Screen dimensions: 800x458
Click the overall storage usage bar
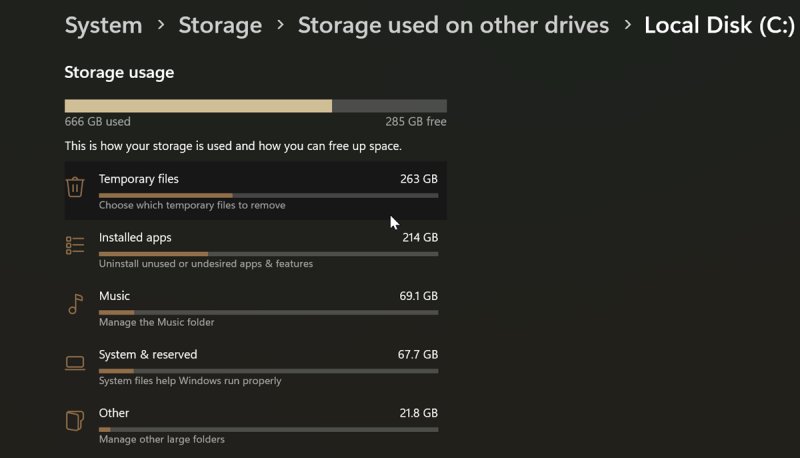pyautogui.click(x=255, y=106)
